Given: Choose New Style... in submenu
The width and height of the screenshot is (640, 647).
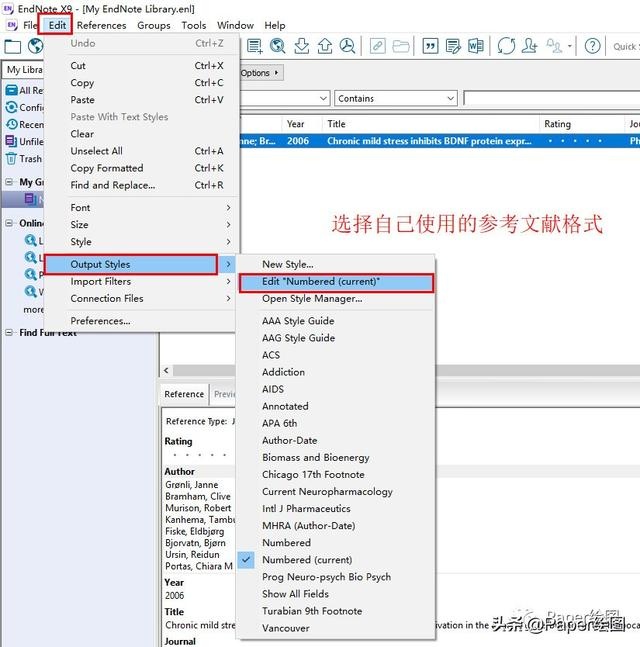Looking at the screenshot, I should pos(336,264).
